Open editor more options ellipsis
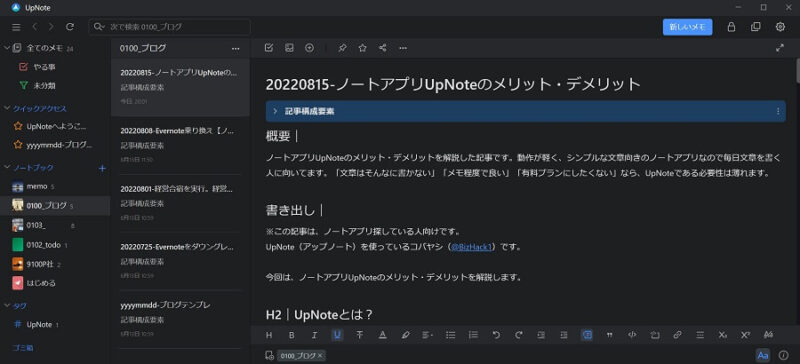 pos(403,48)
